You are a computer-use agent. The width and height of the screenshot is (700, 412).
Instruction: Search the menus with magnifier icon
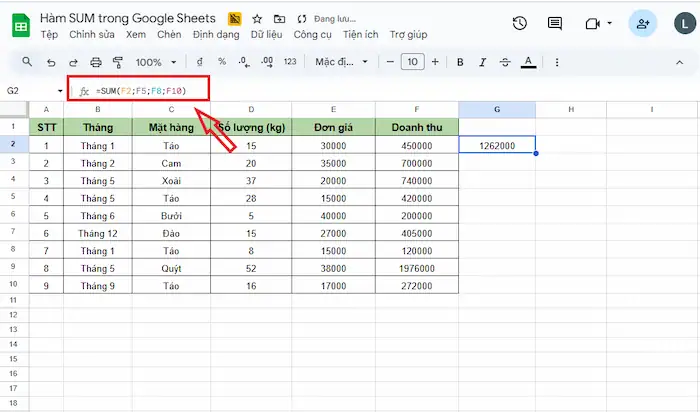pyautogui.click(x=27, y=62)
